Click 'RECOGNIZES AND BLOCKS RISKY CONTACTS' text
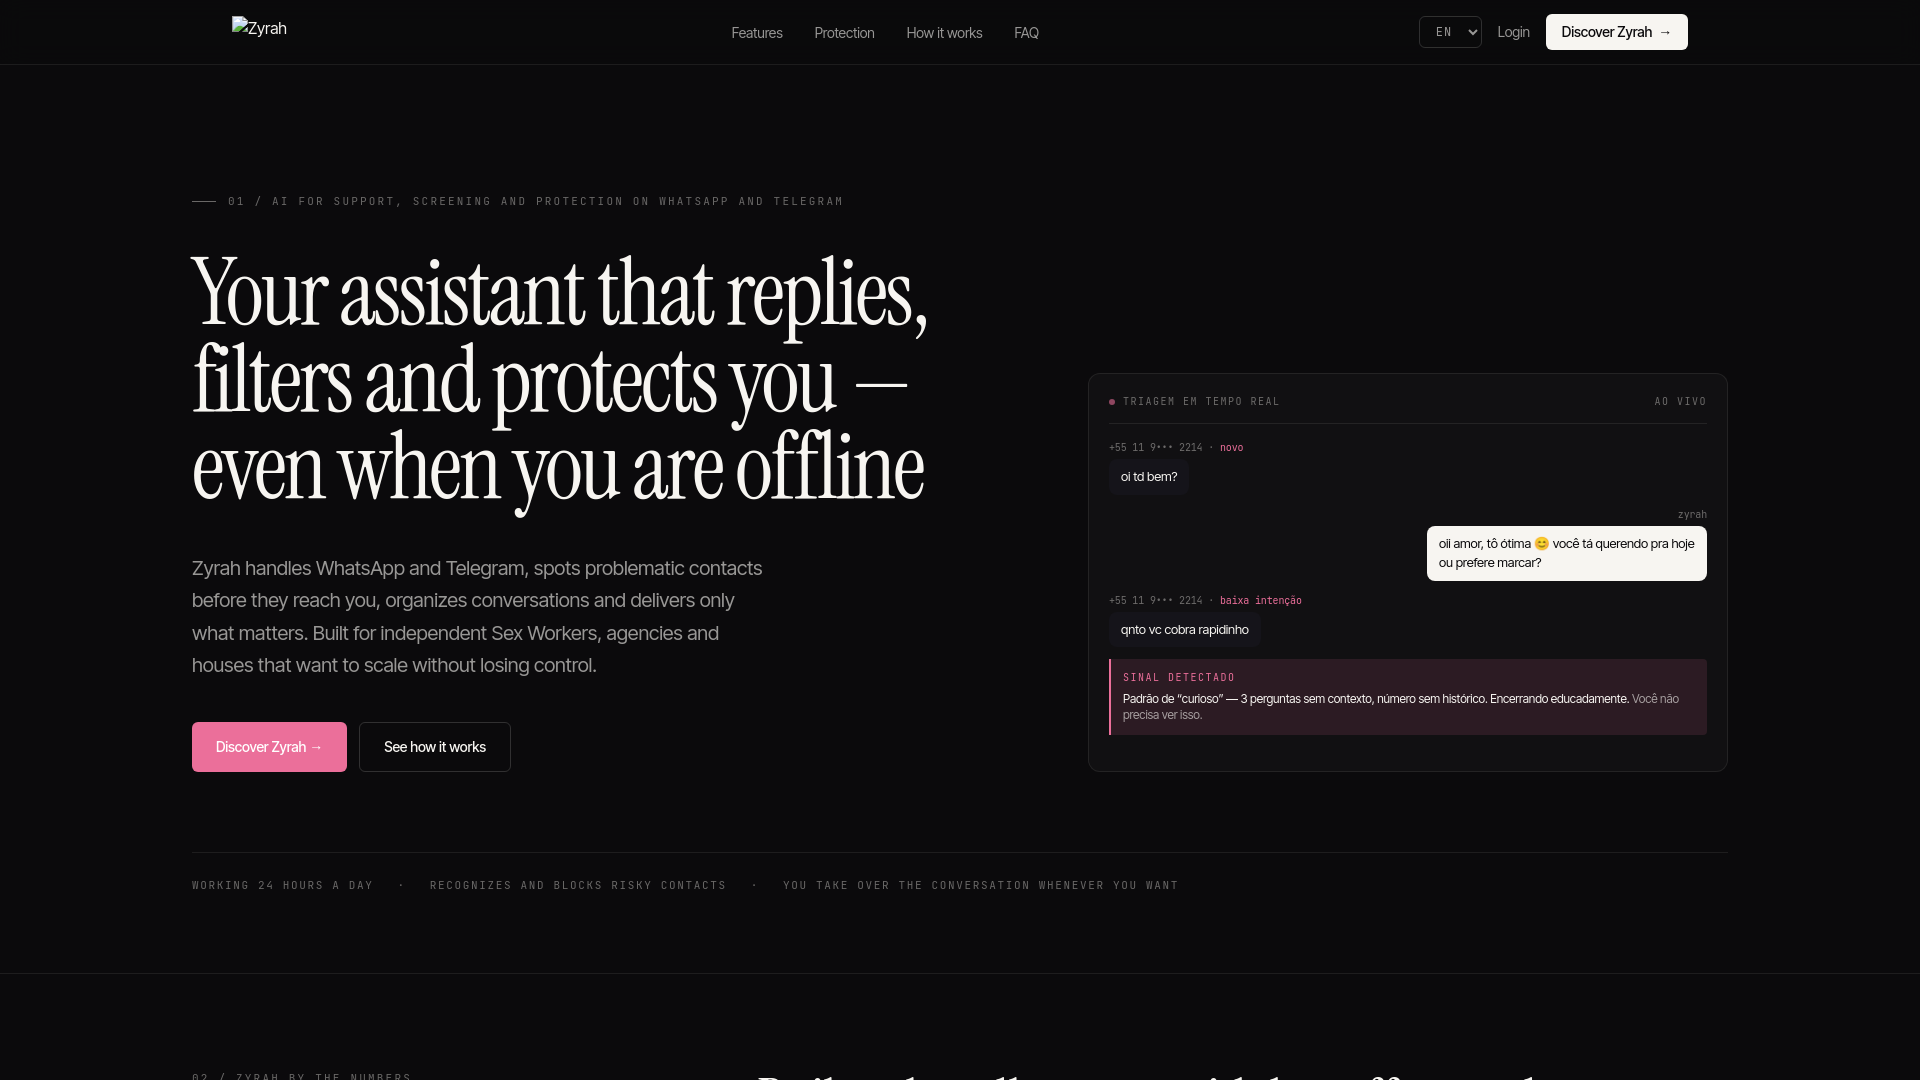This screenshot has height=1080, width=1920. pos(578,886)
